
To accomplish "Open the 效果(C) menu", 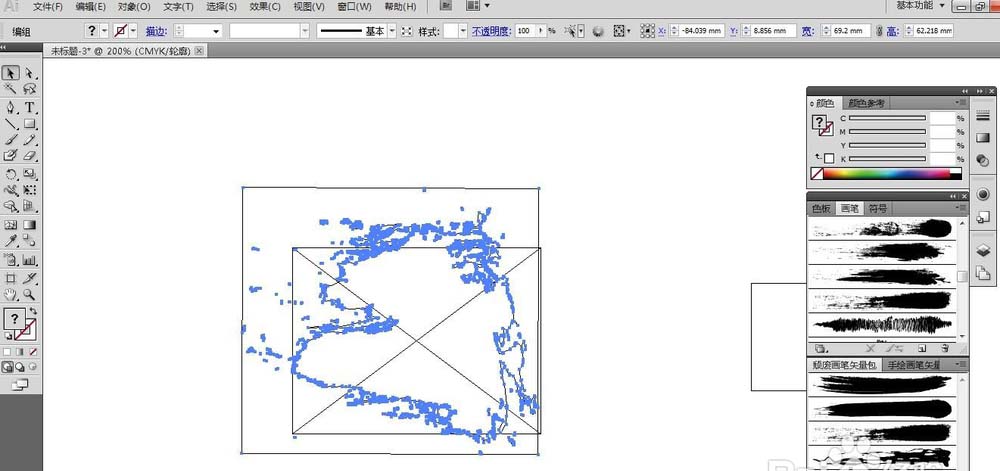I will coord(265,6).
